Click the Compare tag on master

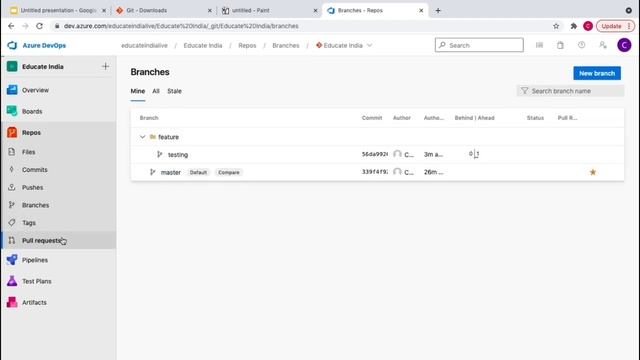click(229, 172)
